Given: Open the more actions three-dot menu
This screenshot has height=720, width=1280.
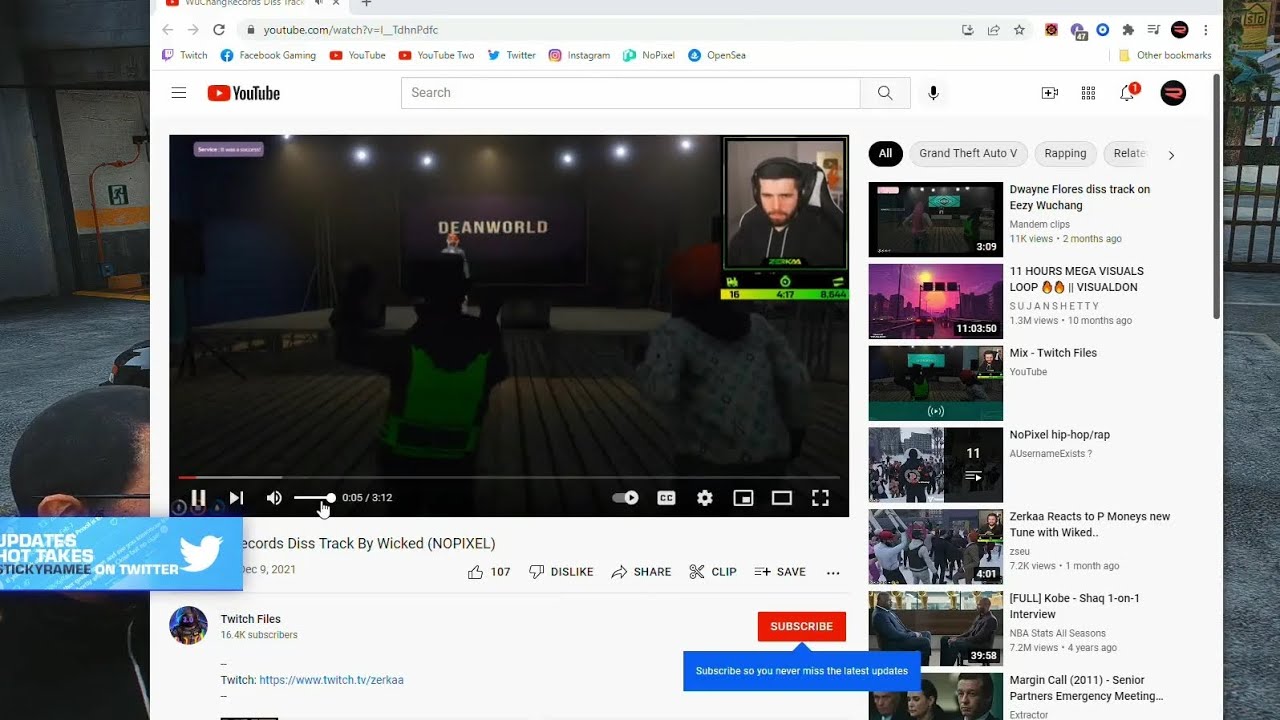Looking at the screenshot, I should 833,572.
